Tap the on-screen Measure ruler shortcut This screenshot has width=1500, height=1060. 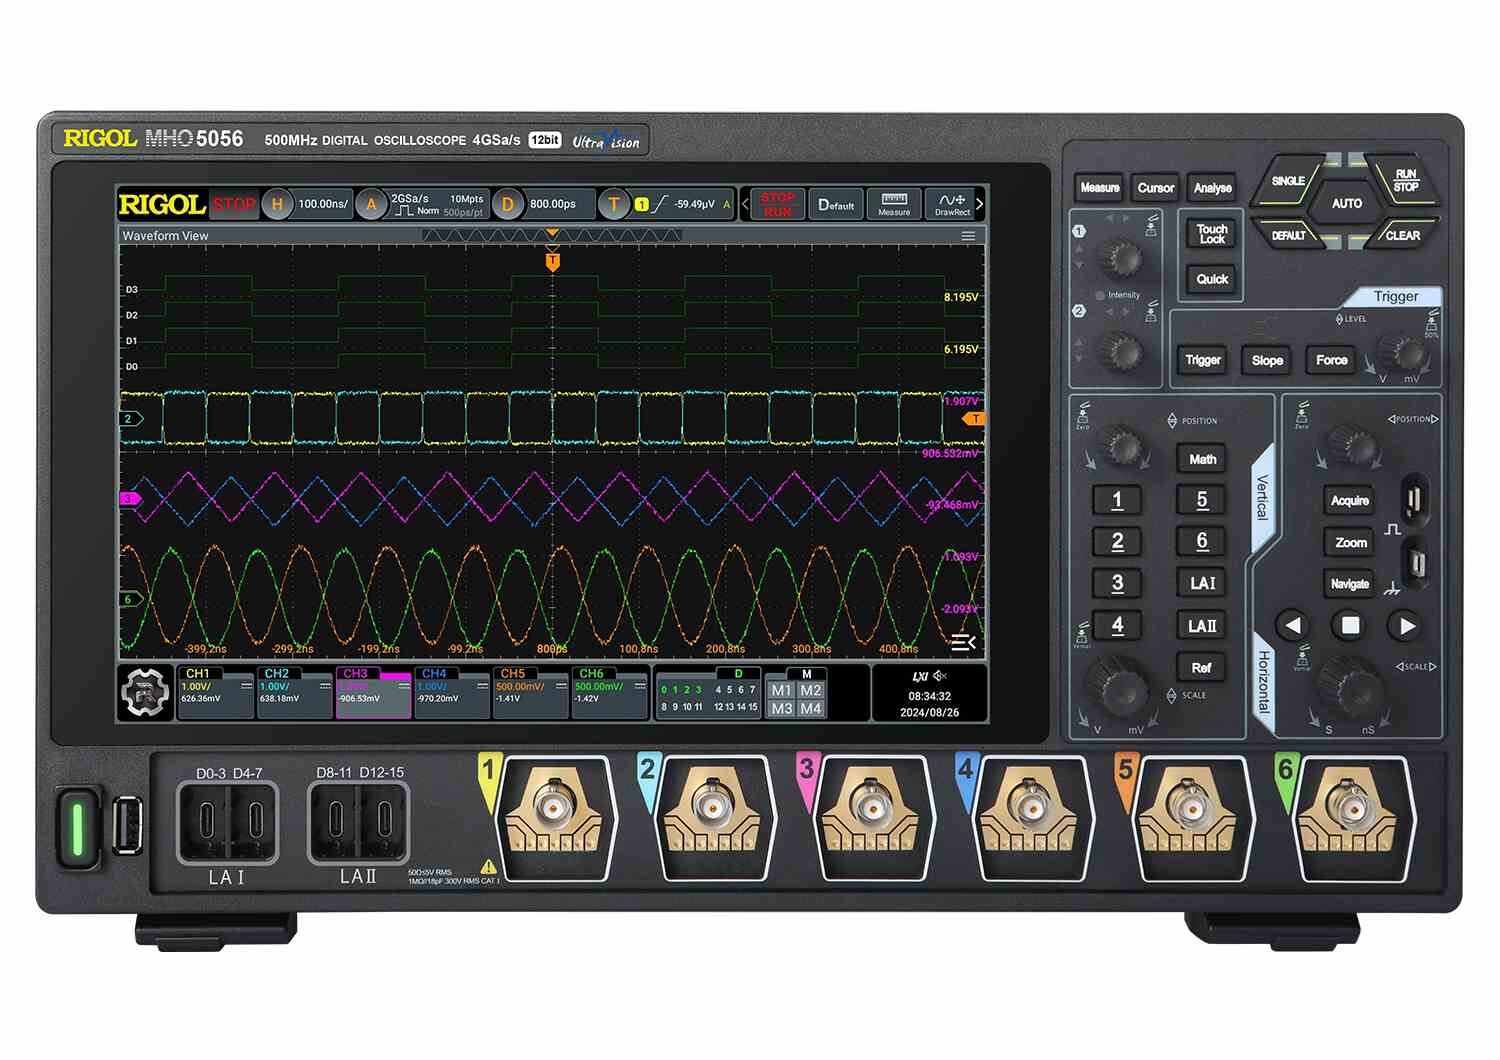(894, 204)
